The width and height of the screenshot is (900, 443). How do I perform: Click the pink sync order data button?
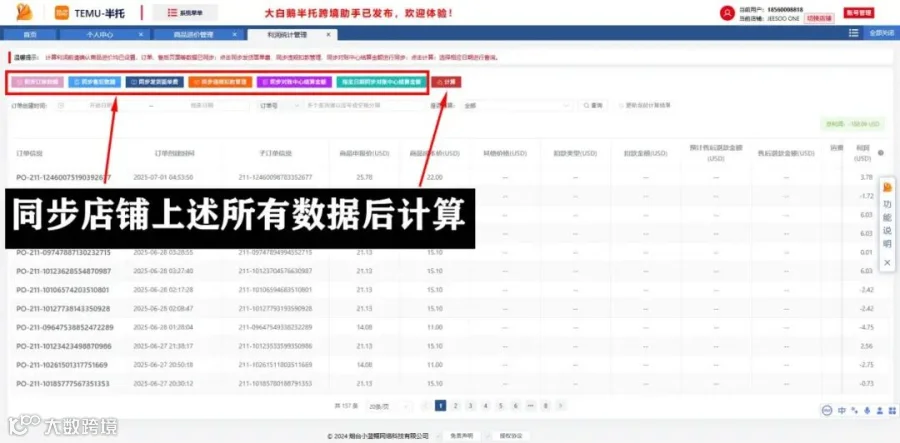pos(38,82)
